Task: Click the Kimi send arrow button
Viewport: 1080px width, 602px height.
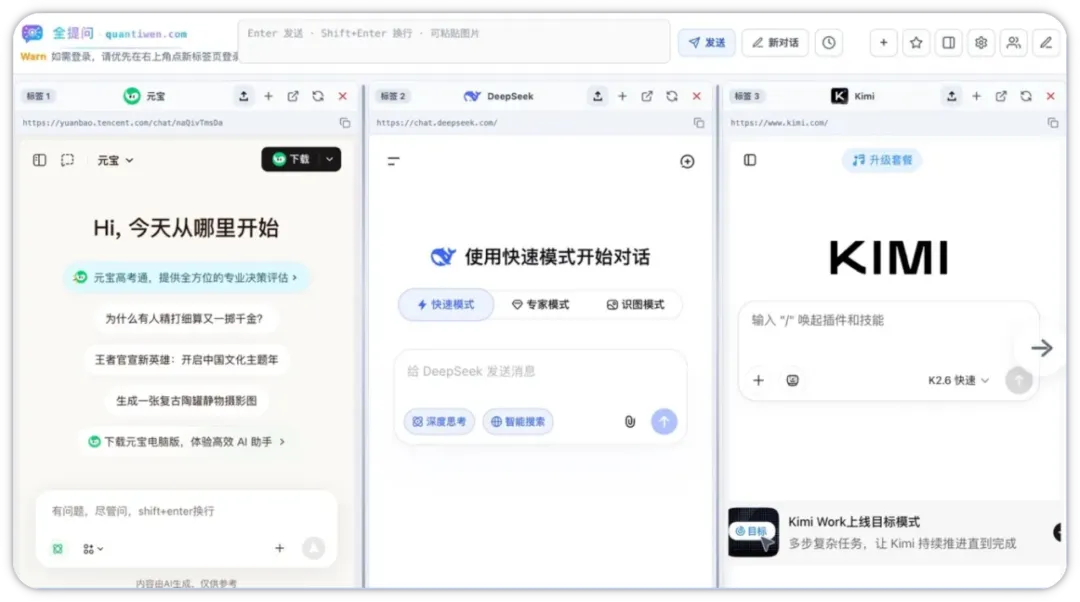Action: (1019, 380)
